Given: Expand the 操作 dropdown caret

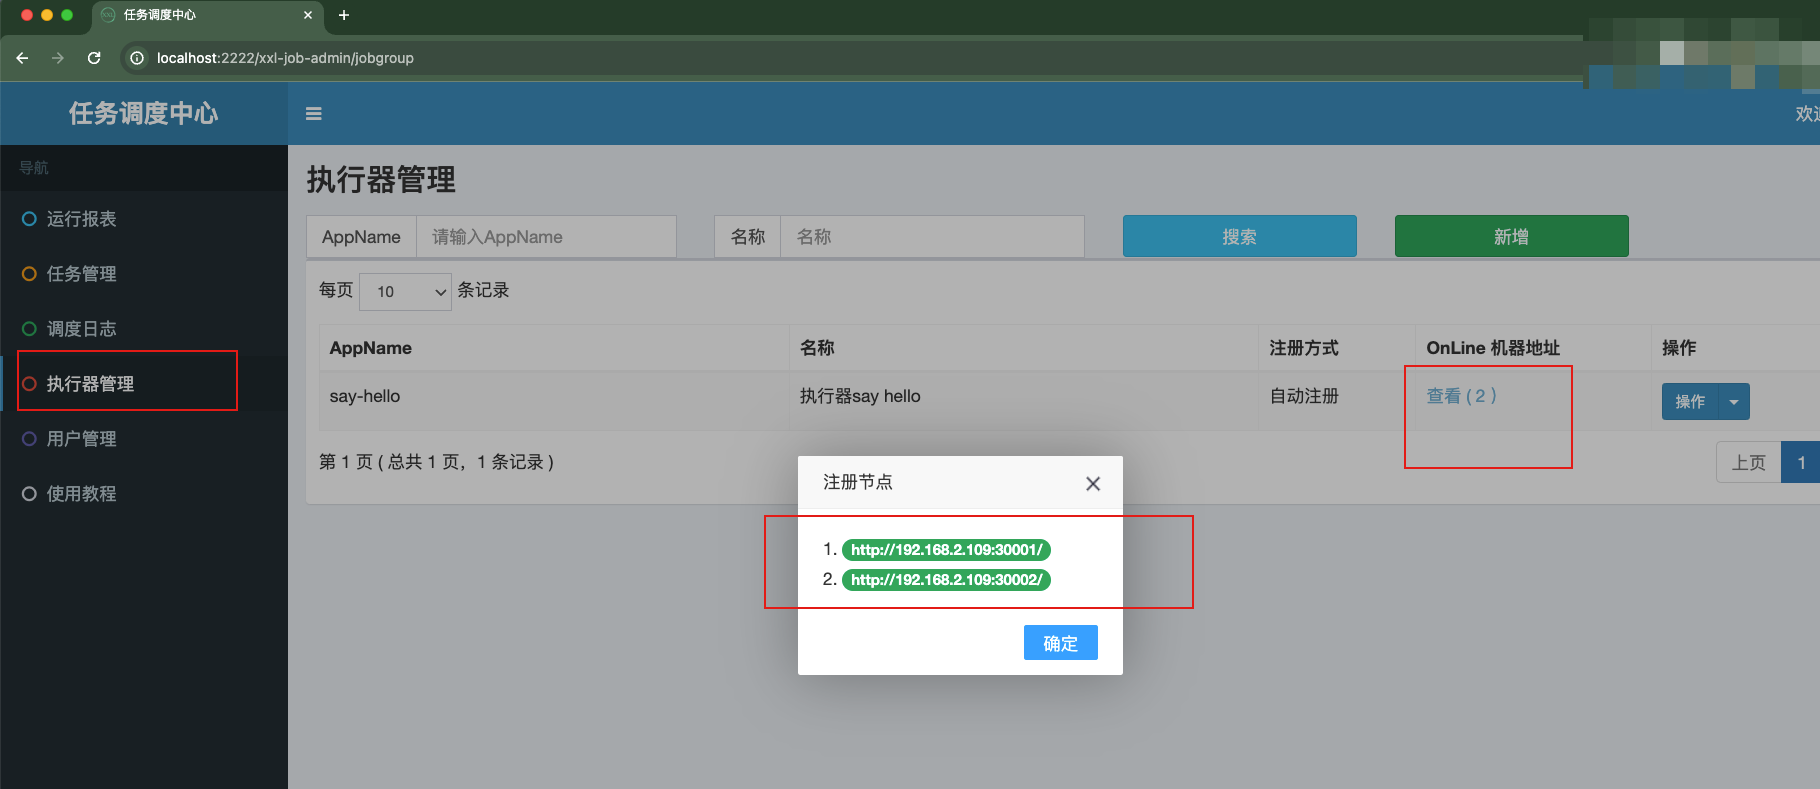Looking at the screenshot, I should (x=1734, y=402).
